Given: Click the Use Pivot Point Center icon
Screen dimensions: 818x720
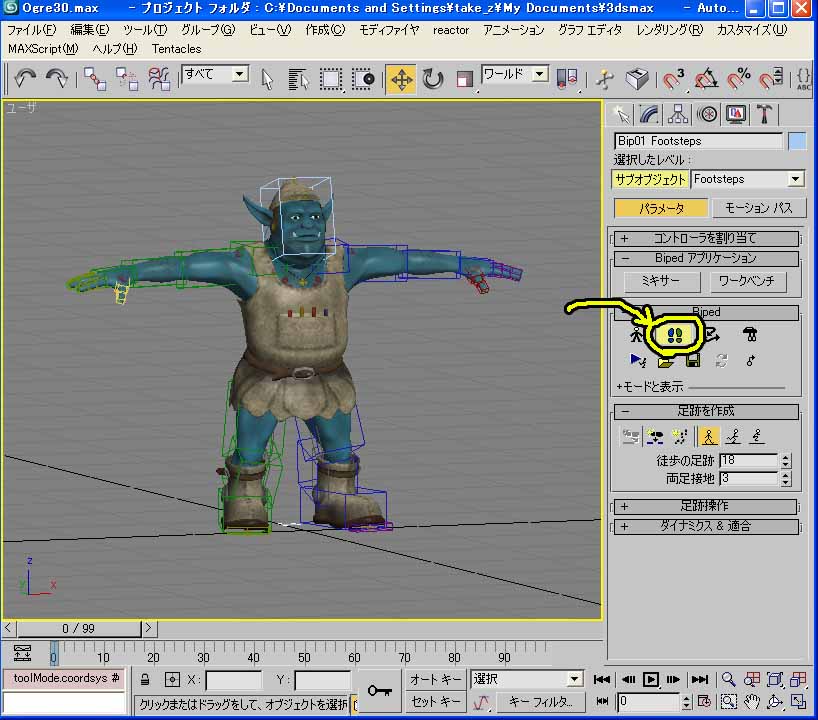Looking at the screenshot, I should point(567,79).
